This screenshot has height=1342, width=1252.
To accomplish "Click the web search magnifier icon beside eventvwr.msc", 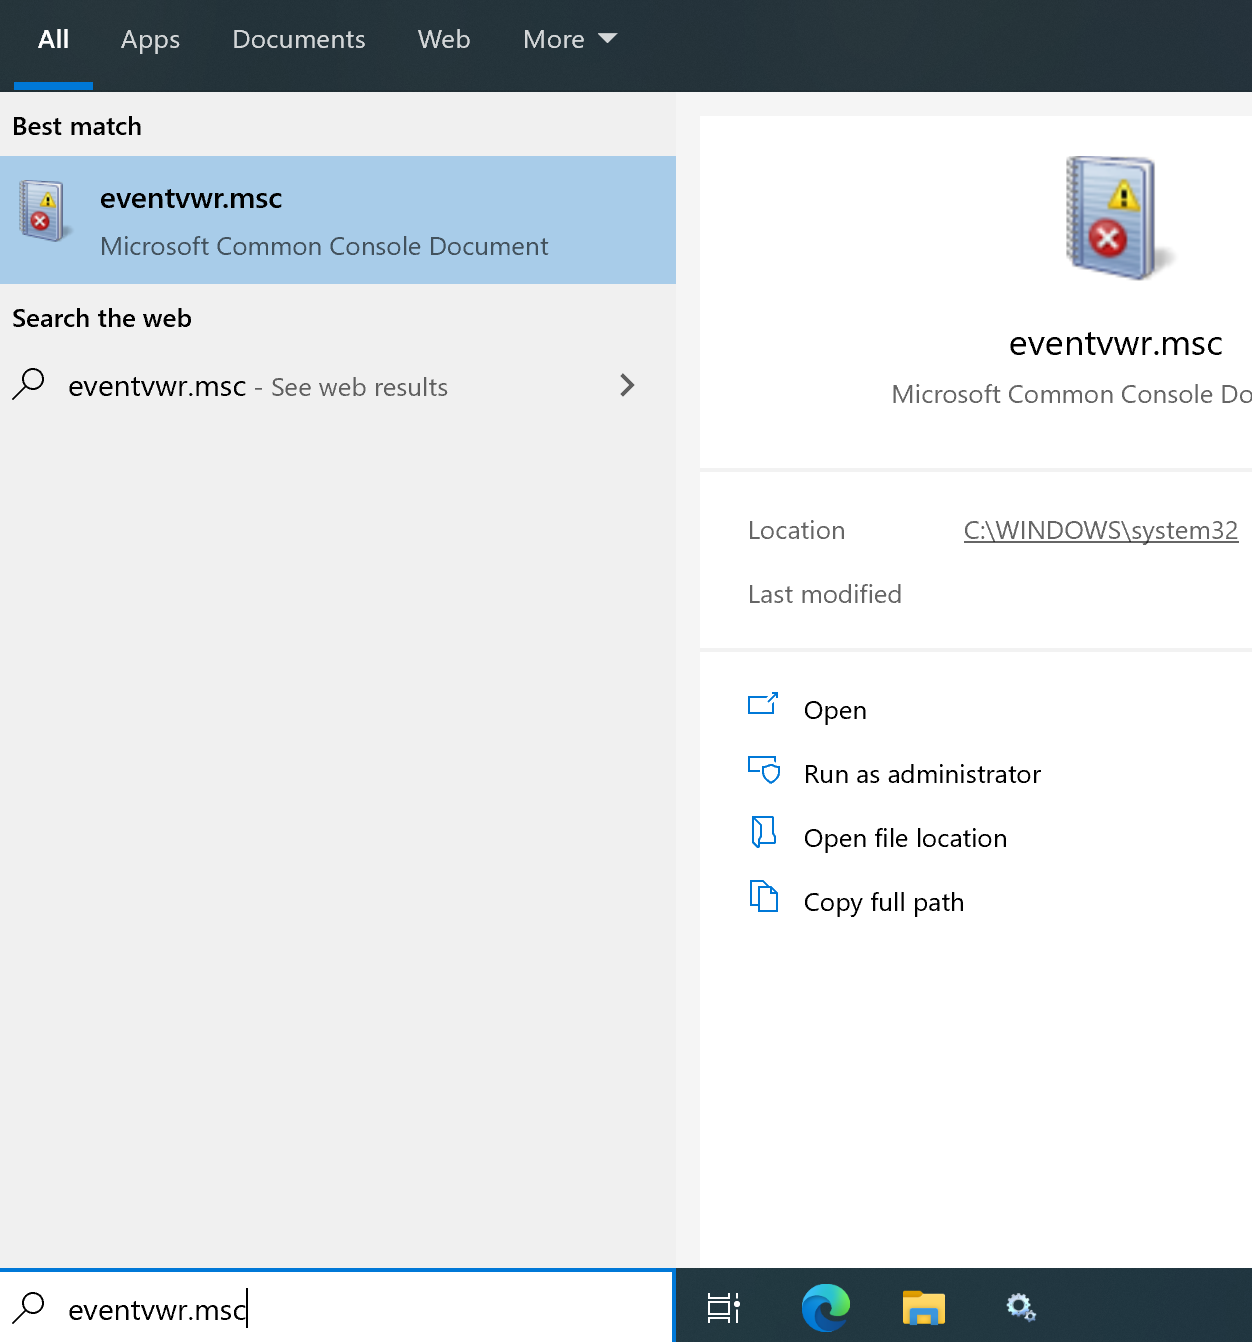I will 29,384.
